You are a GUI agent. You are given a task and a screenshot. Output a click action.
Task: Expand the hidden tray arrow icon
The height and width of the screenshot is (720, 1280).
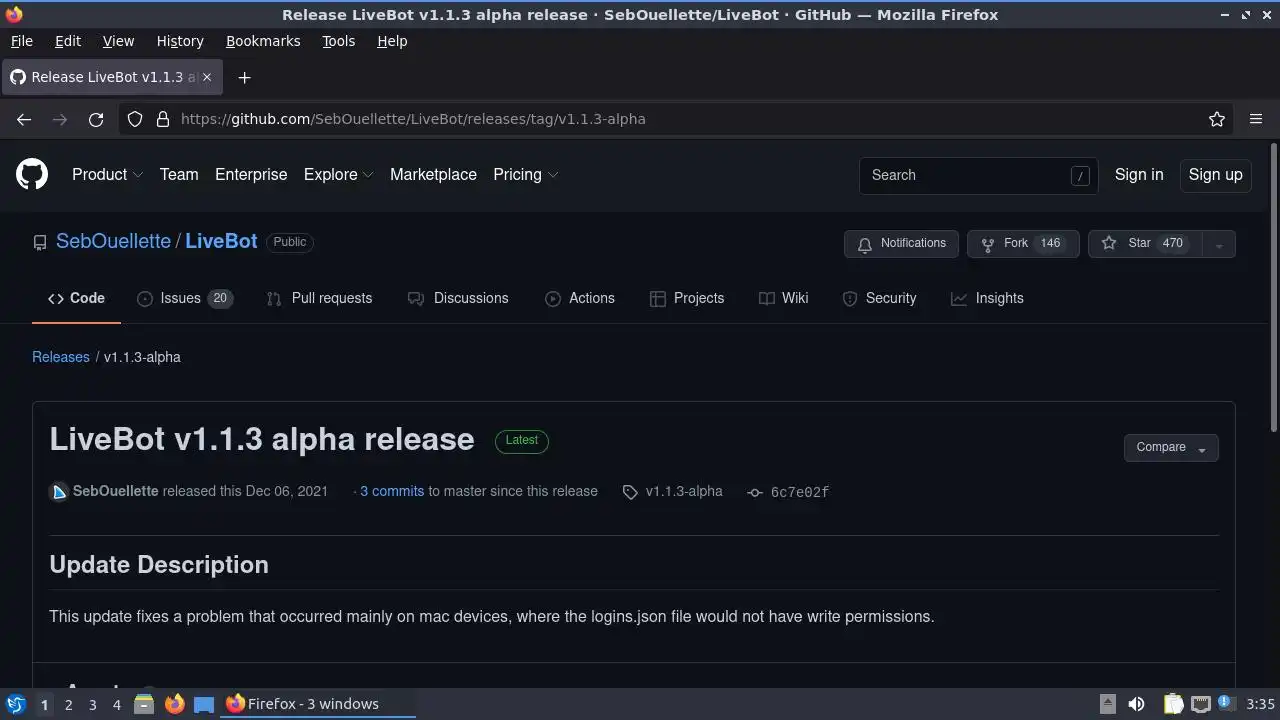click(1107, 704)
